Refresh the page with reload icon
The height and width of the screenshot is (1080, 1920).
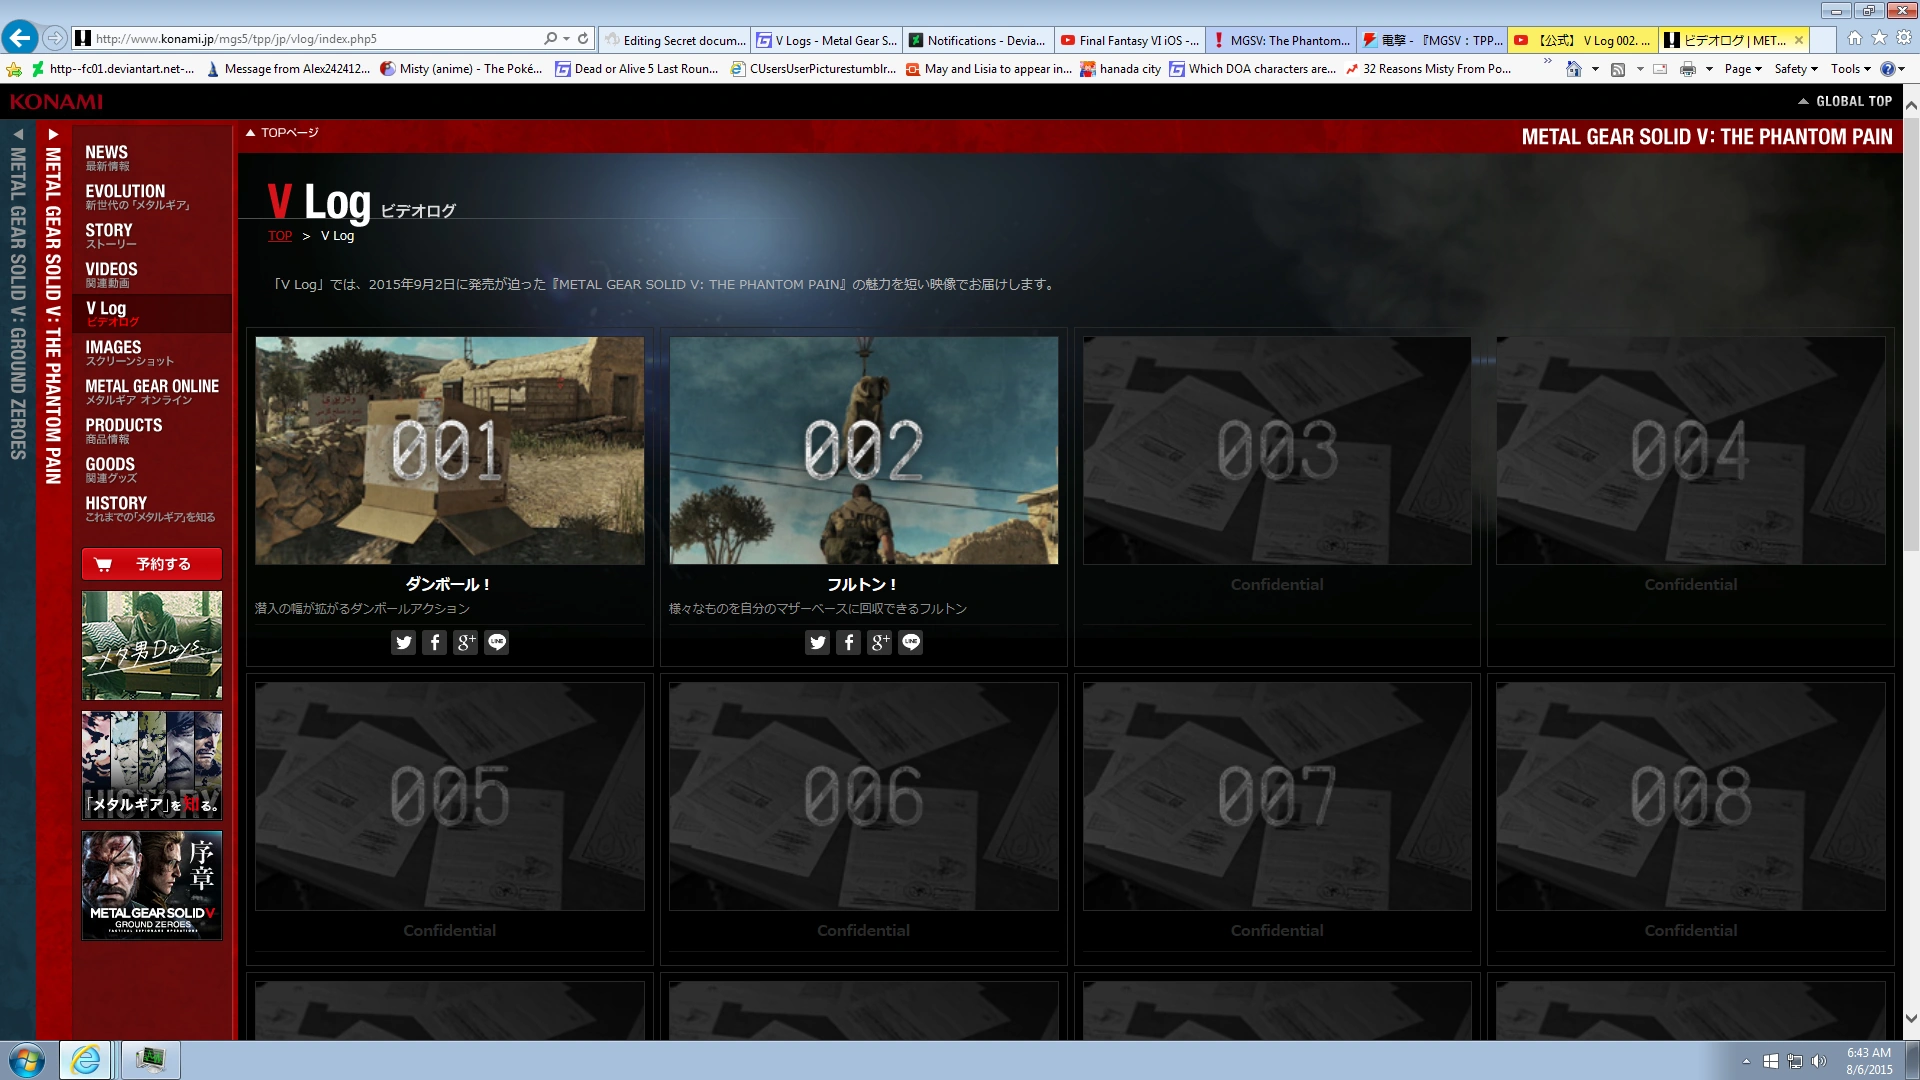[x=583, y=39]
